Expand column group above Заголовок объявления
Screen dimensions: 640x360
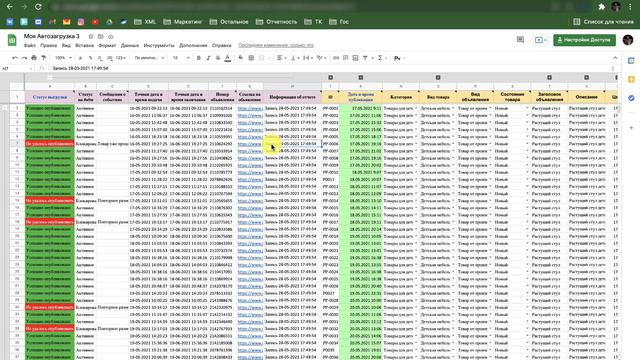point(549,78)
